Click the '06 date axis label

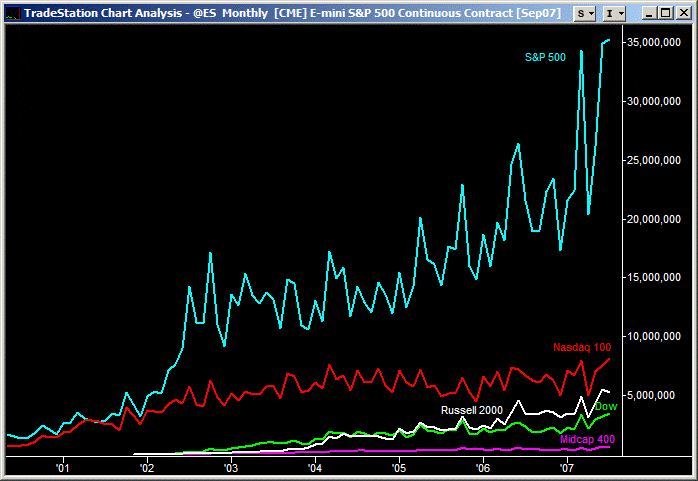click(483, 468)
